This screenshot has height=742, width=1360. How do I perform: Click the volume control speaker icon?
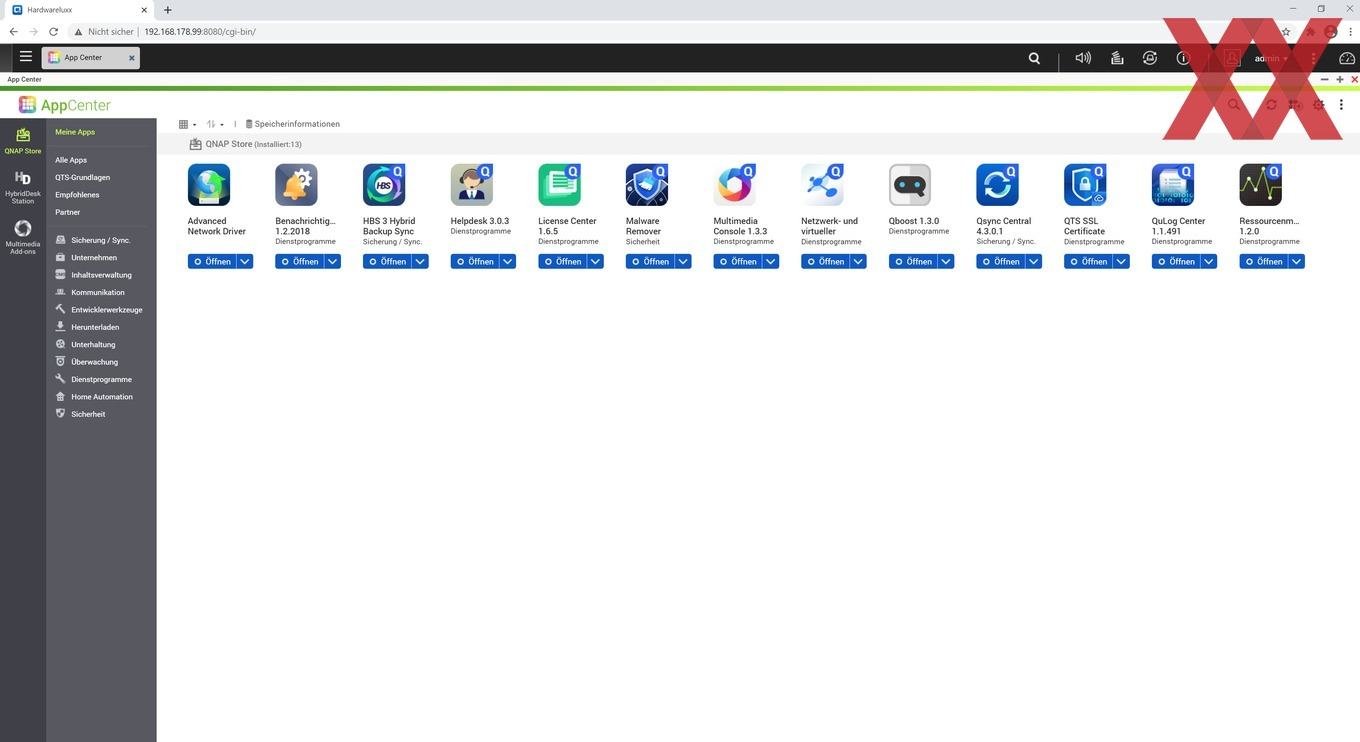click(1083, 58)
